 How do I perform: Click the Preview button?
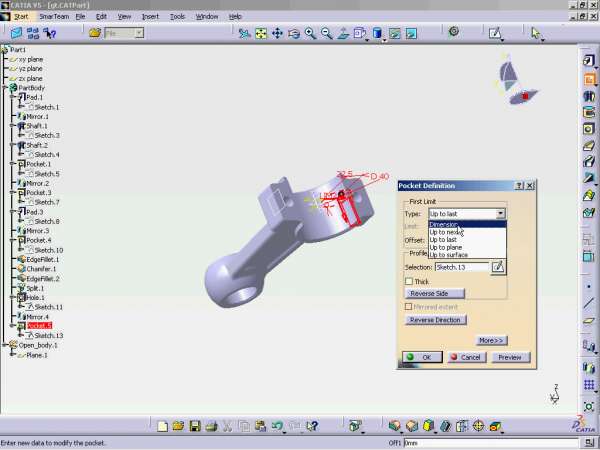(510, 357)
